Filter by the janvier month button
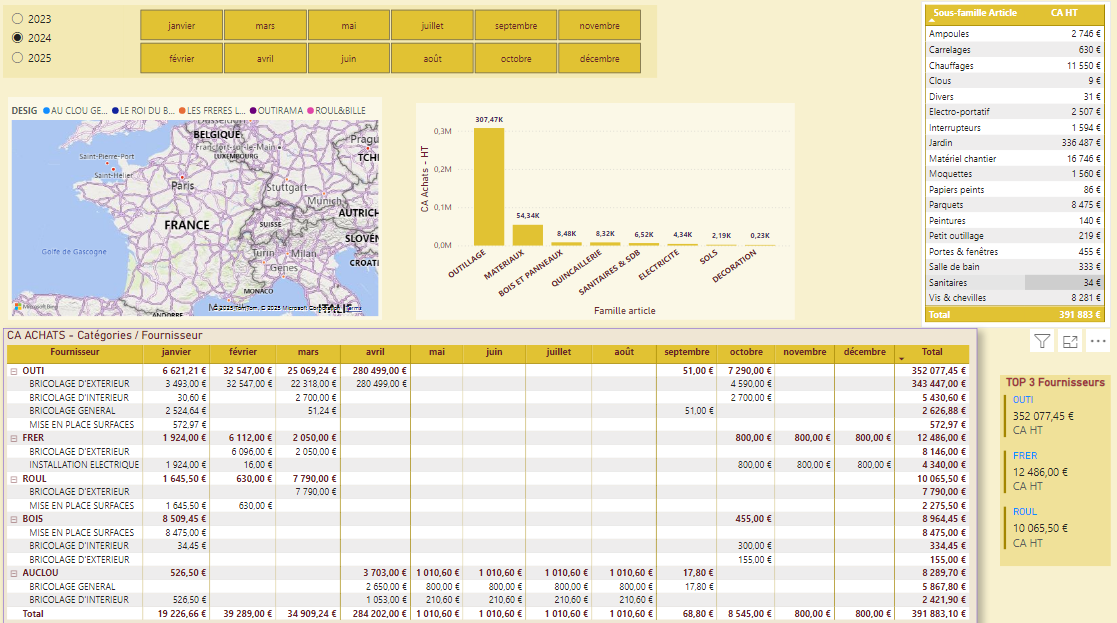Viewport: 1117px width, 623px height. [181, 25]
